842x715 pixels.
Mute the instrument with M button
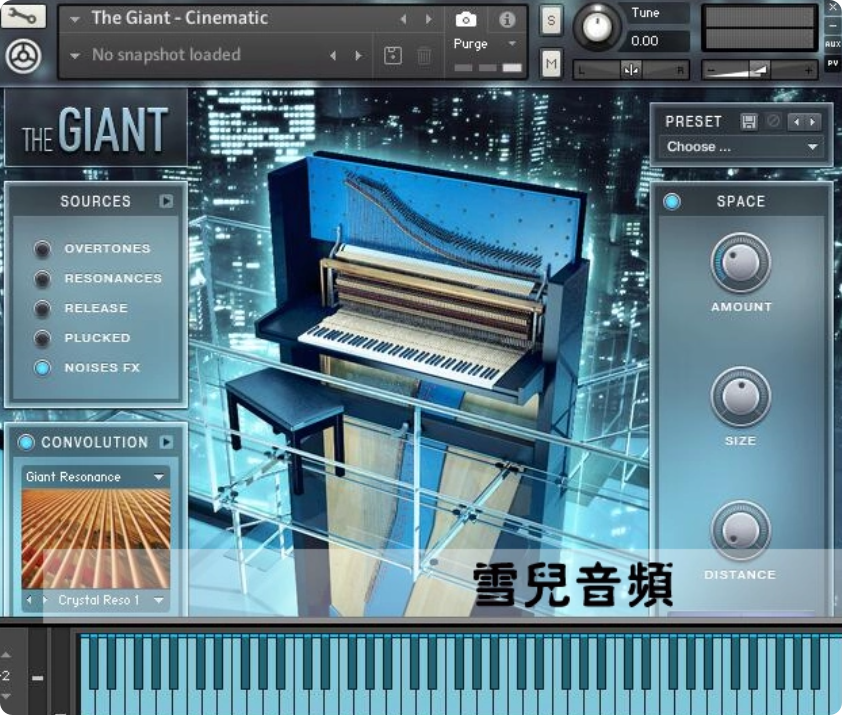click(551, 64)
